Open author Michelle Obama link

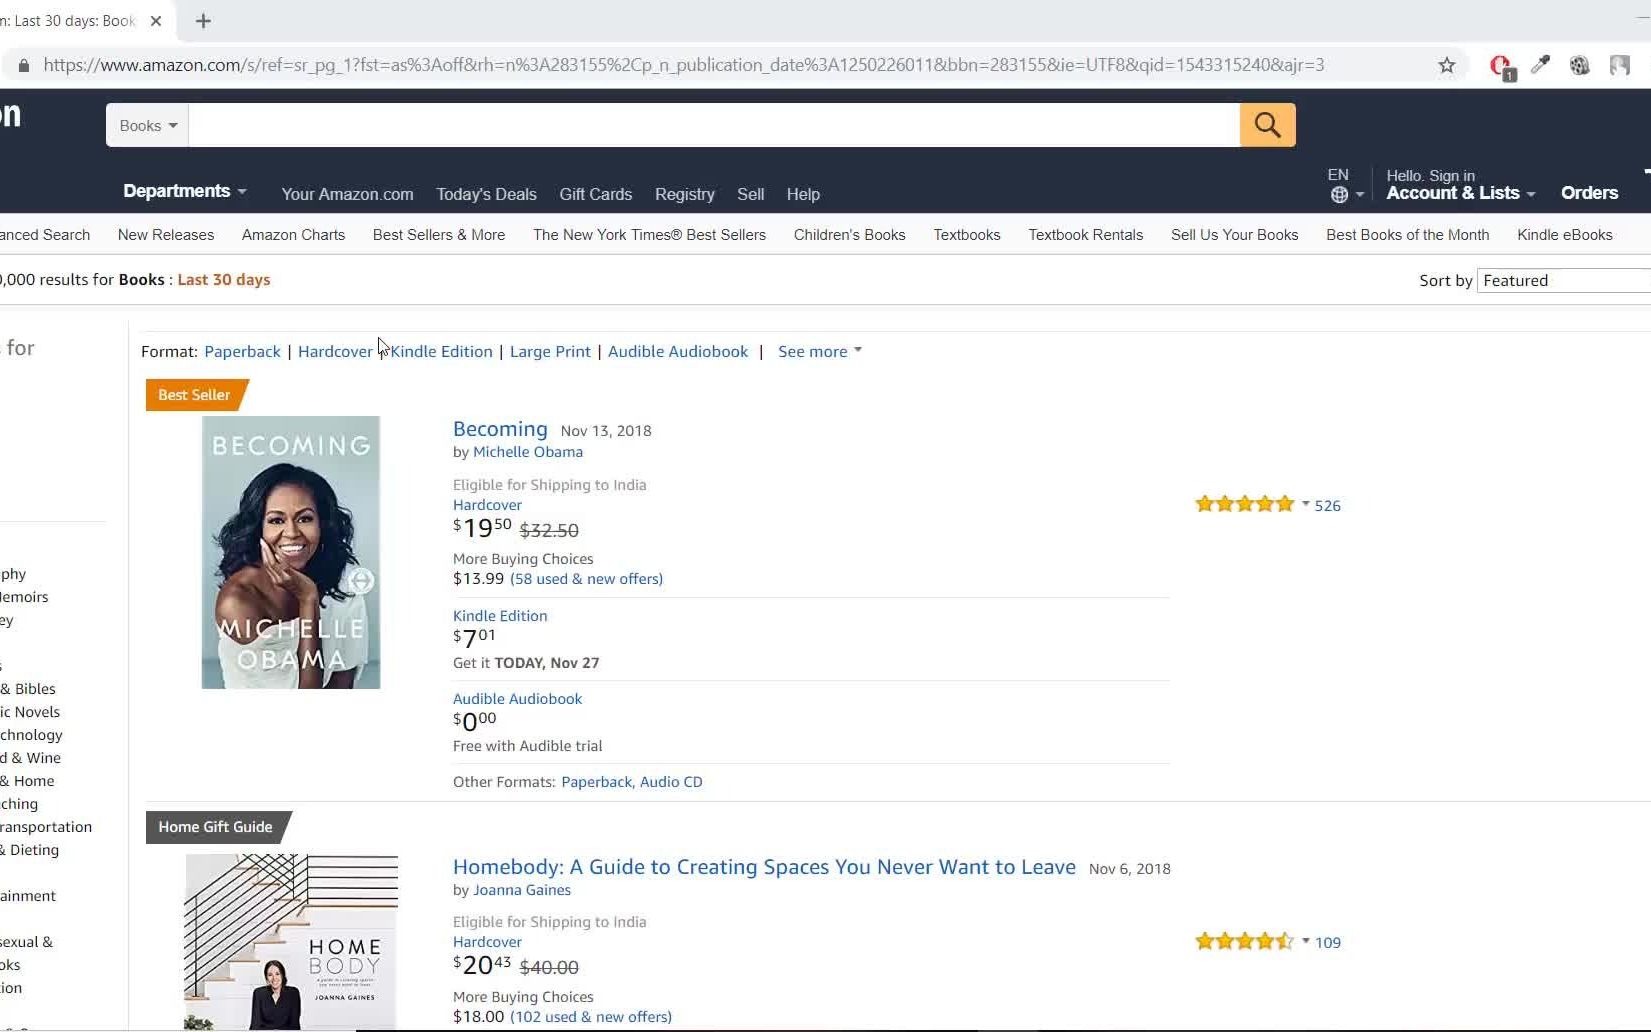(x=528, y=452)
